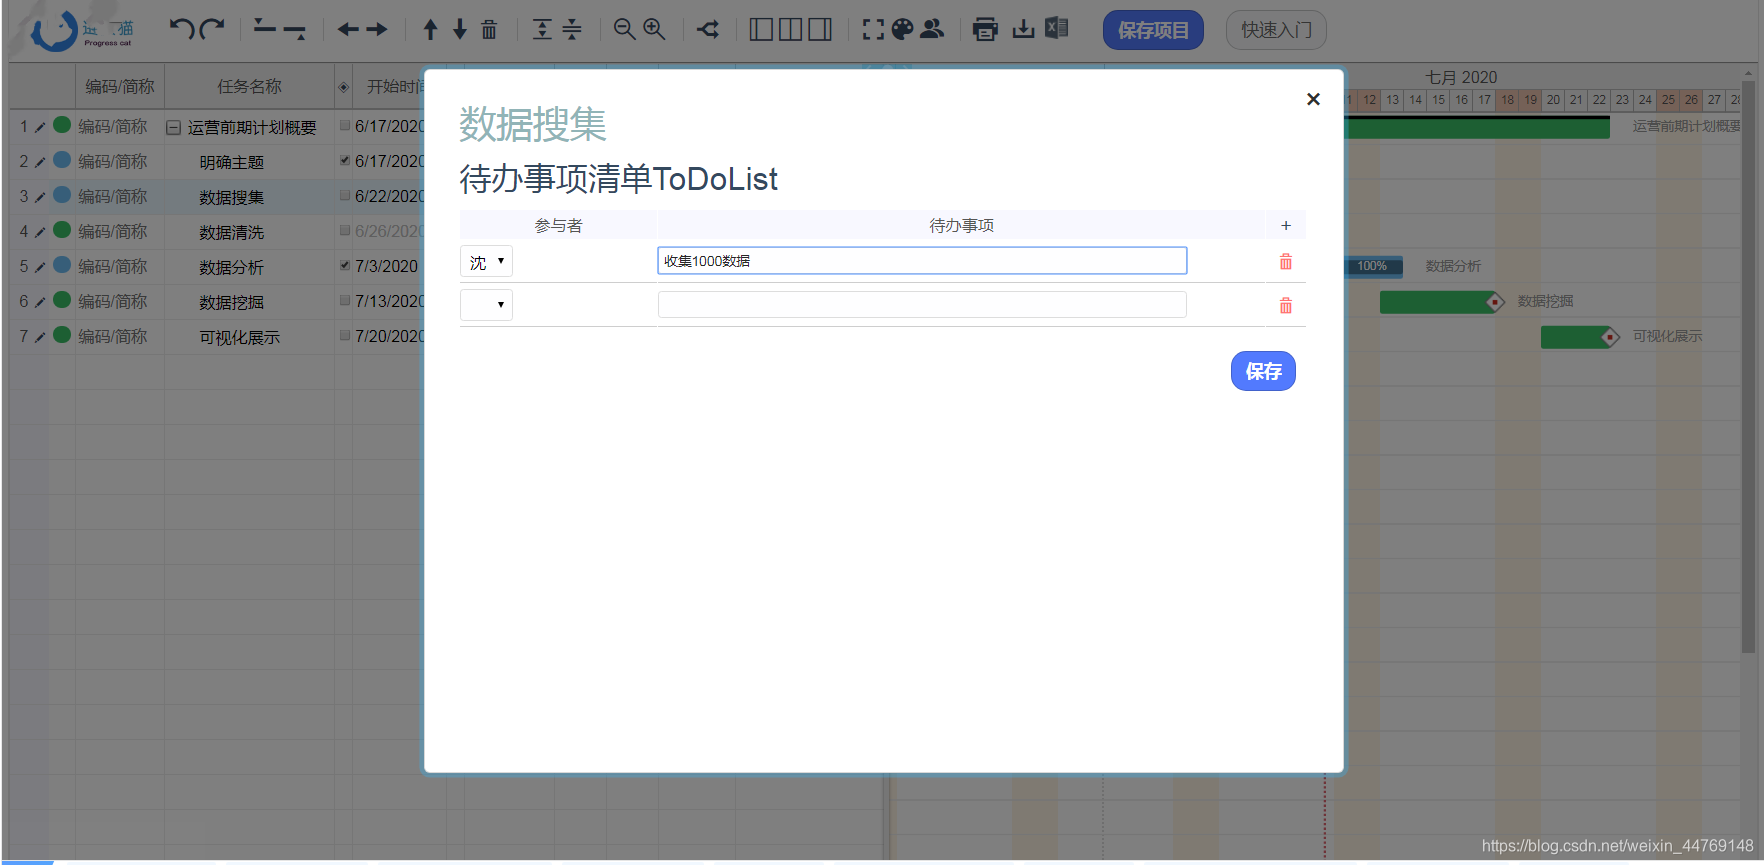Toggle milestone checkbox for 数据清洗 start date

[345, 230]
